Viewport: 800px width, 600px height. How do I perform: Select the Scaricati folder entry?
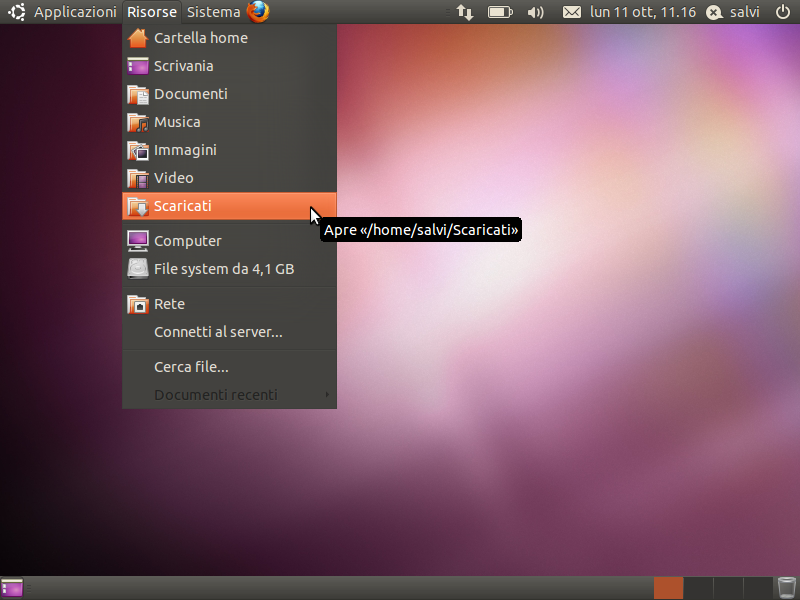click(x=229, y=206)
